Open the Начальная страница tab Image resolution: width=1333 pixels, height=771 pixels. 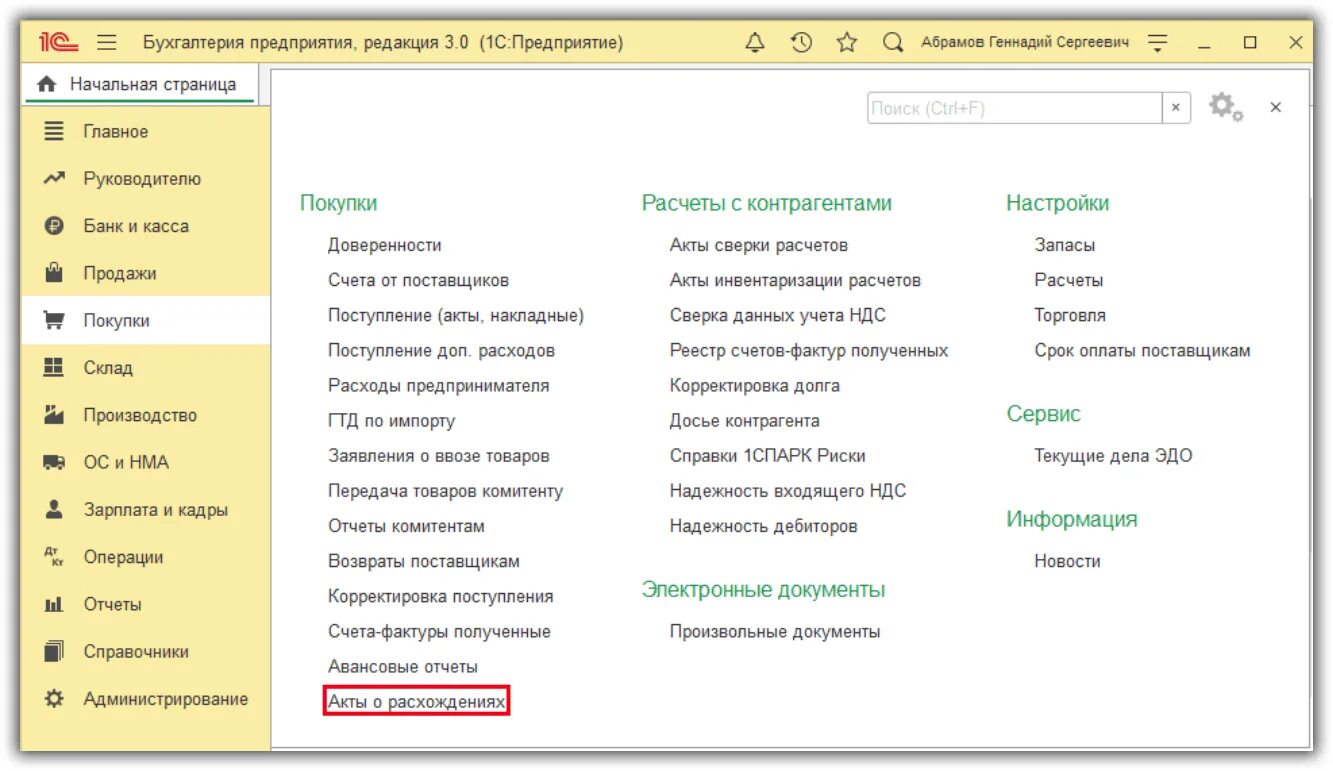140,85
